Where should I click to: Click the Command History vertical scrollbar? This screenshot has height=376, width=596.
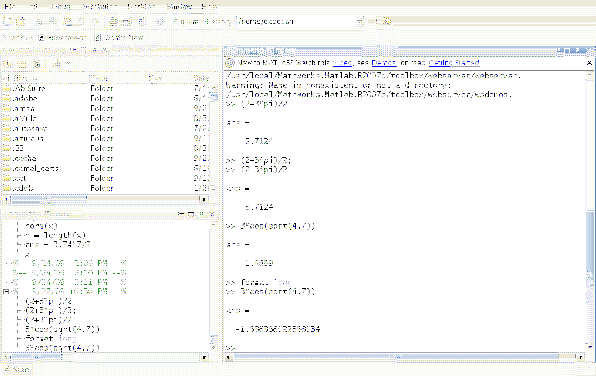click(214, 285)
